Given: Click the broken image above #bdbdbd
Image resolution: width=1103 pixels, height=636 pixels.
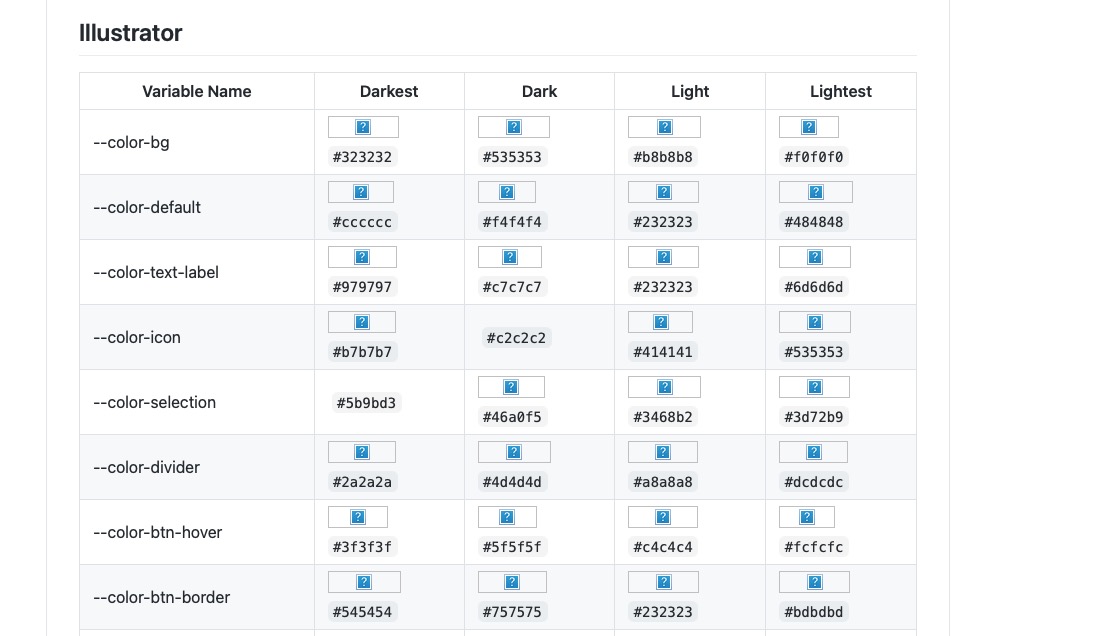Looking at the screenshot, I should click(x=814, y=582).
